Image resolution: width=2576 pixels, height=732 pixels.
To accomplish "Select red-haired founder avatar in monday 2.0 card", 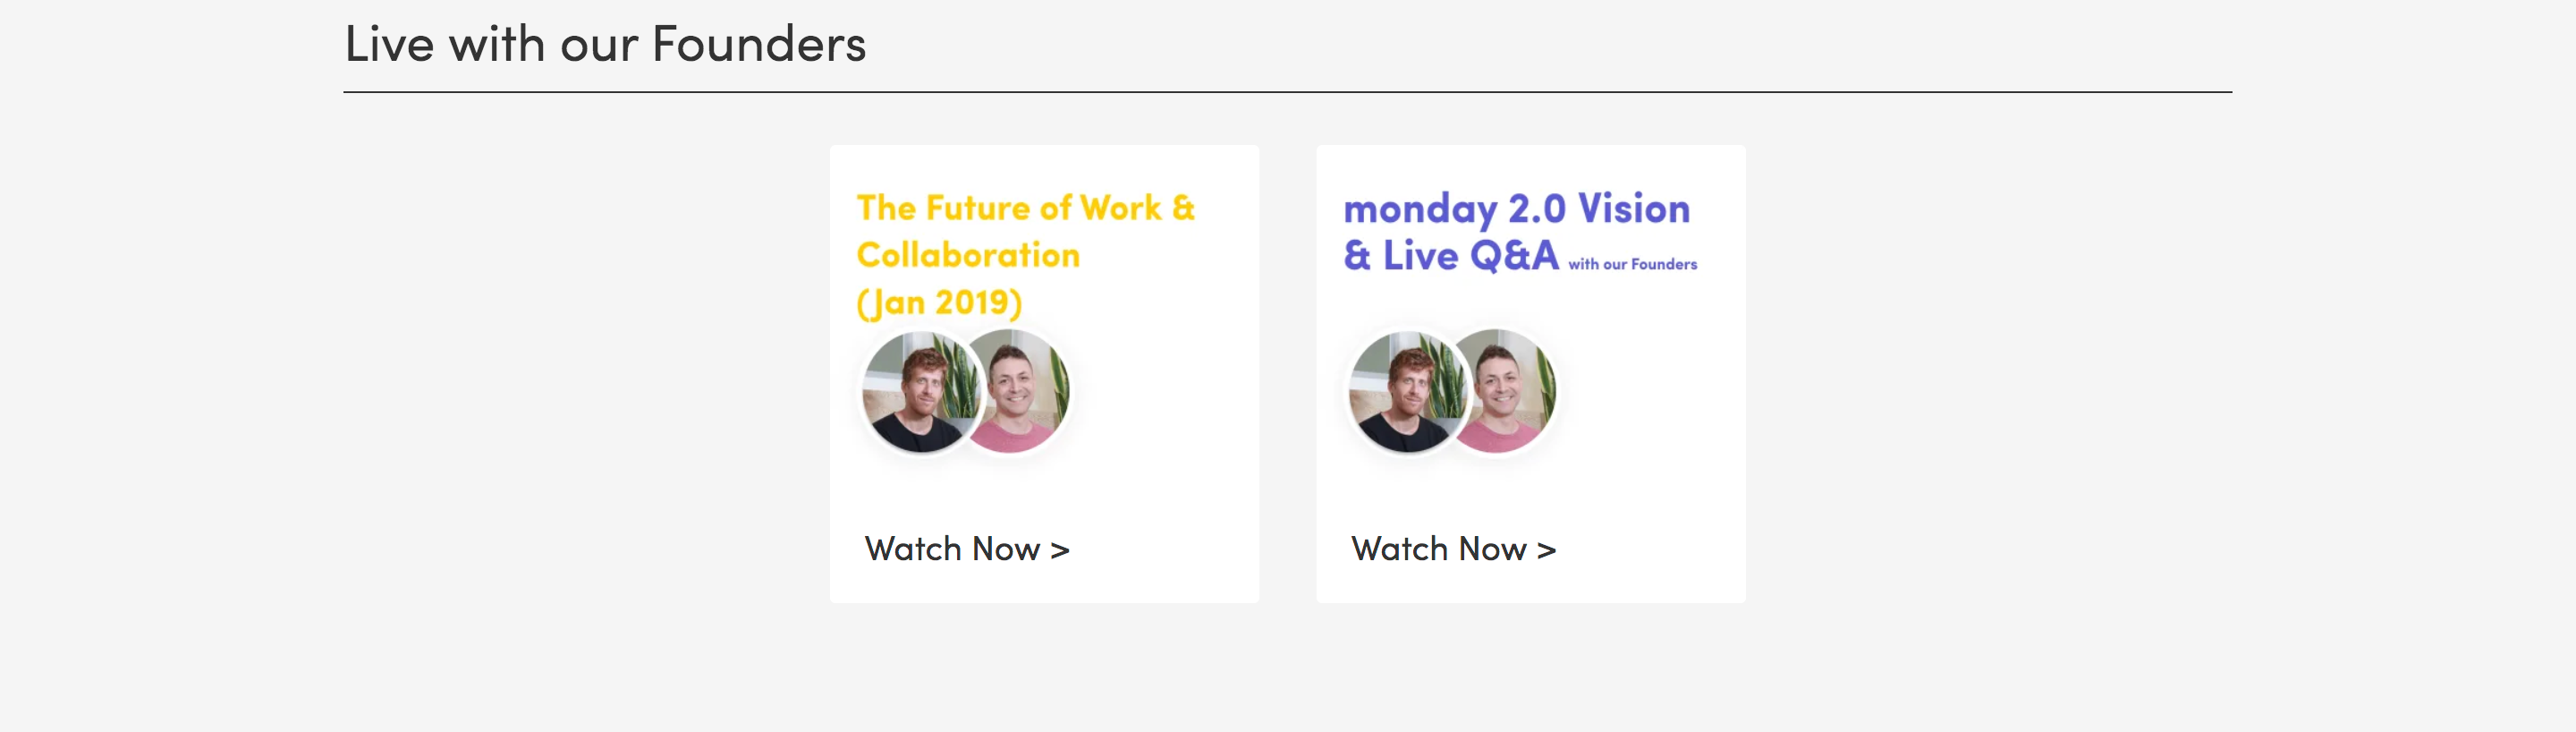I will coord(1406,392).
